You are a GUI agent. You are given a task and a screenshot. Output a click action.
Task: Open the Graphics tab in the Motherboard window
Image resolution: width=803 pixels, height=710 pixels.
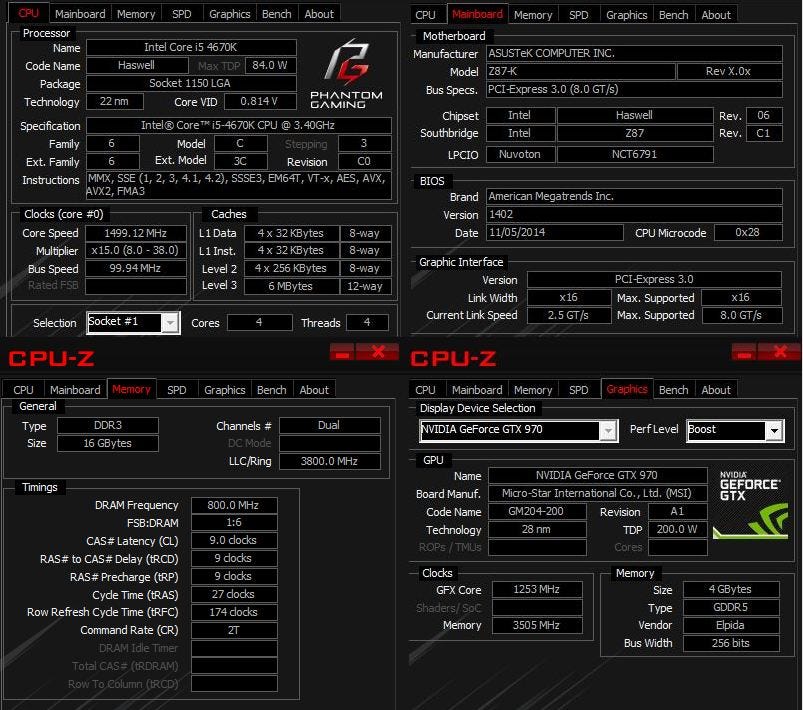626,15
